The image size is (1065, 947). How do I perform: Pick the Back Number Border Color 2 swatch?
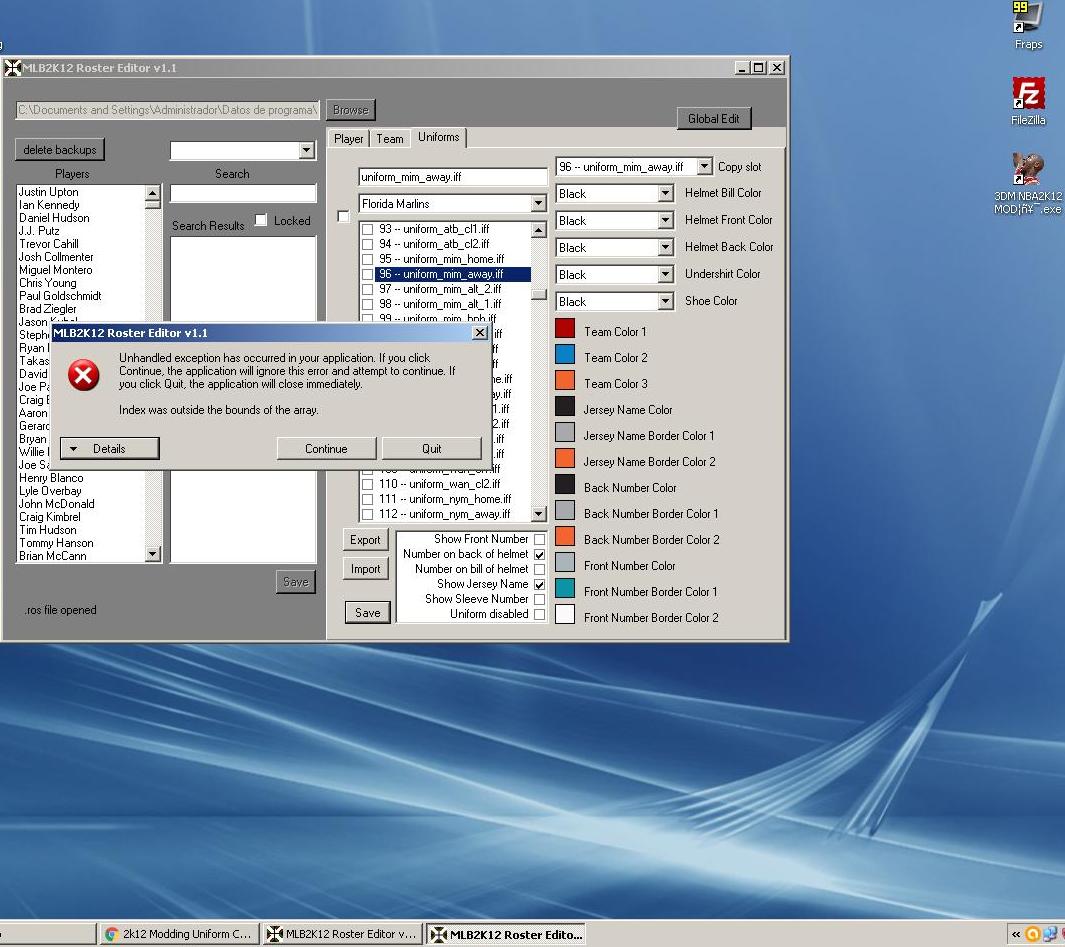click(x=565, y=536)
